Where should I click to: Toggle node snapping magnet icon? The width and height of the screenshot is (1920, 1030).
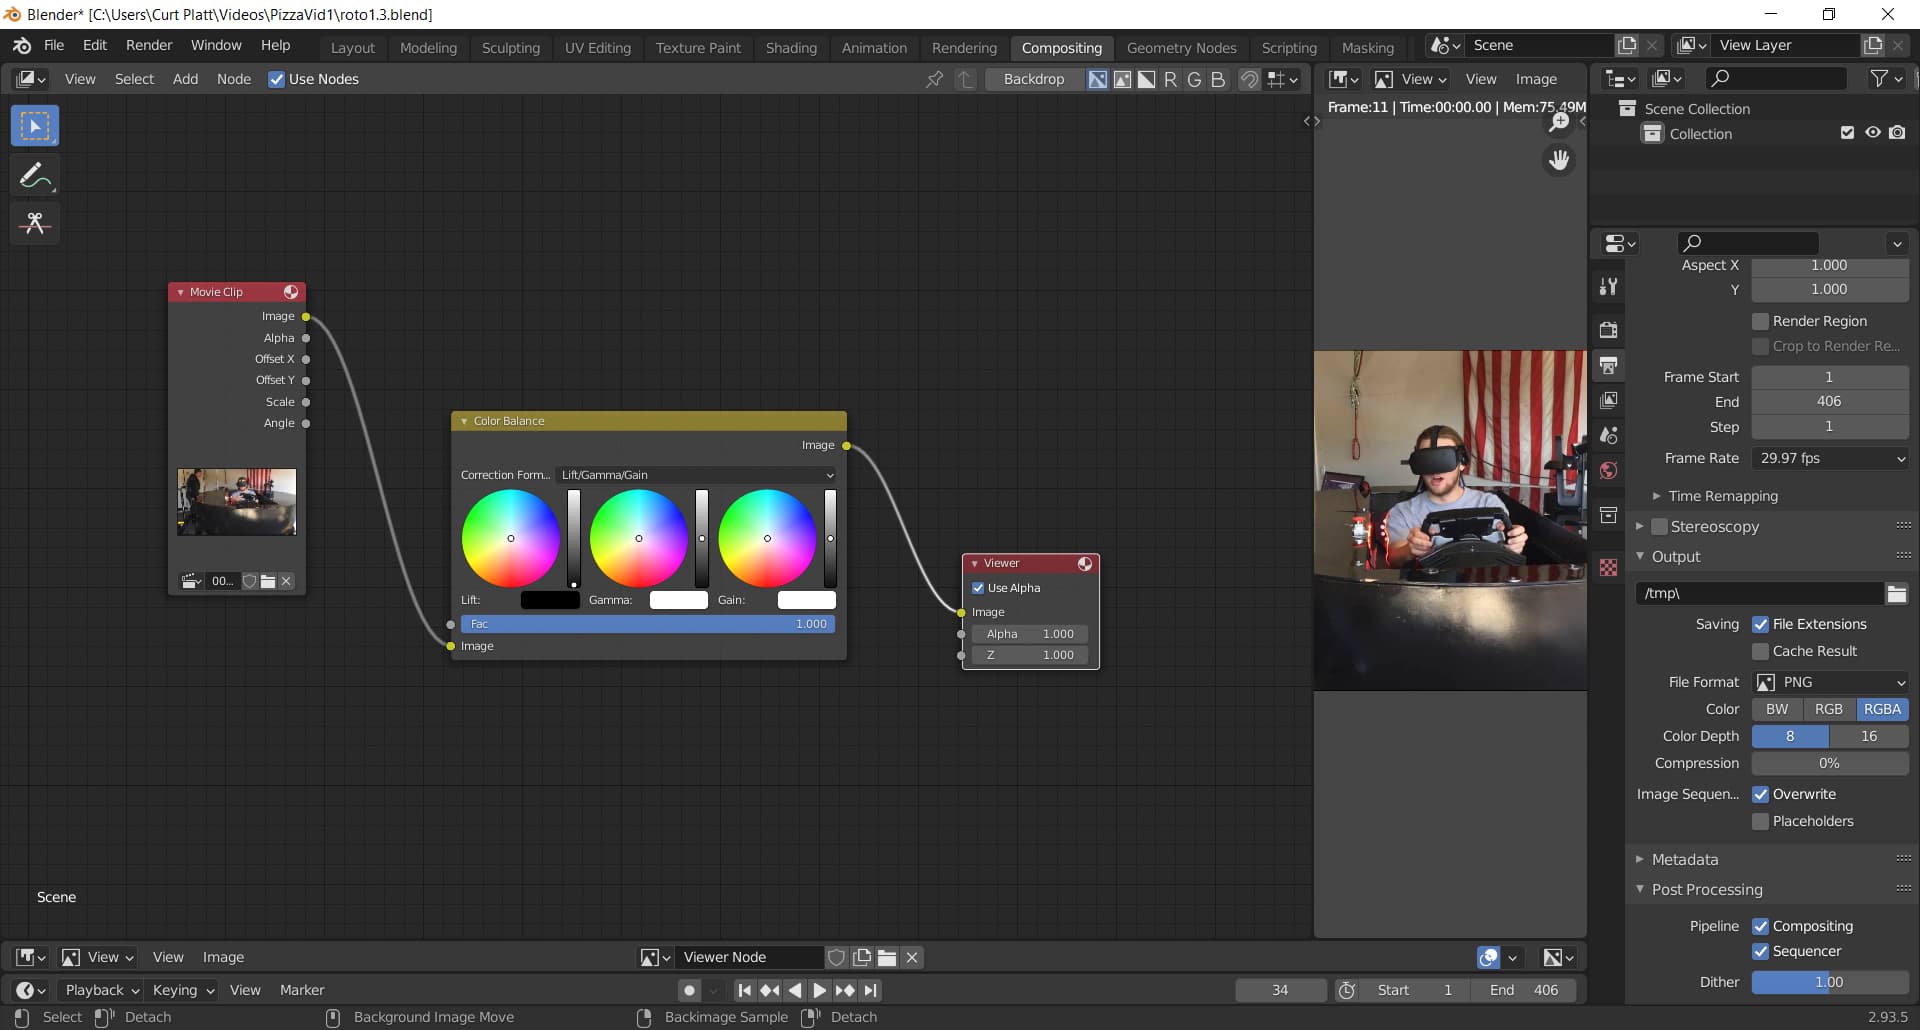point(1249,79)
